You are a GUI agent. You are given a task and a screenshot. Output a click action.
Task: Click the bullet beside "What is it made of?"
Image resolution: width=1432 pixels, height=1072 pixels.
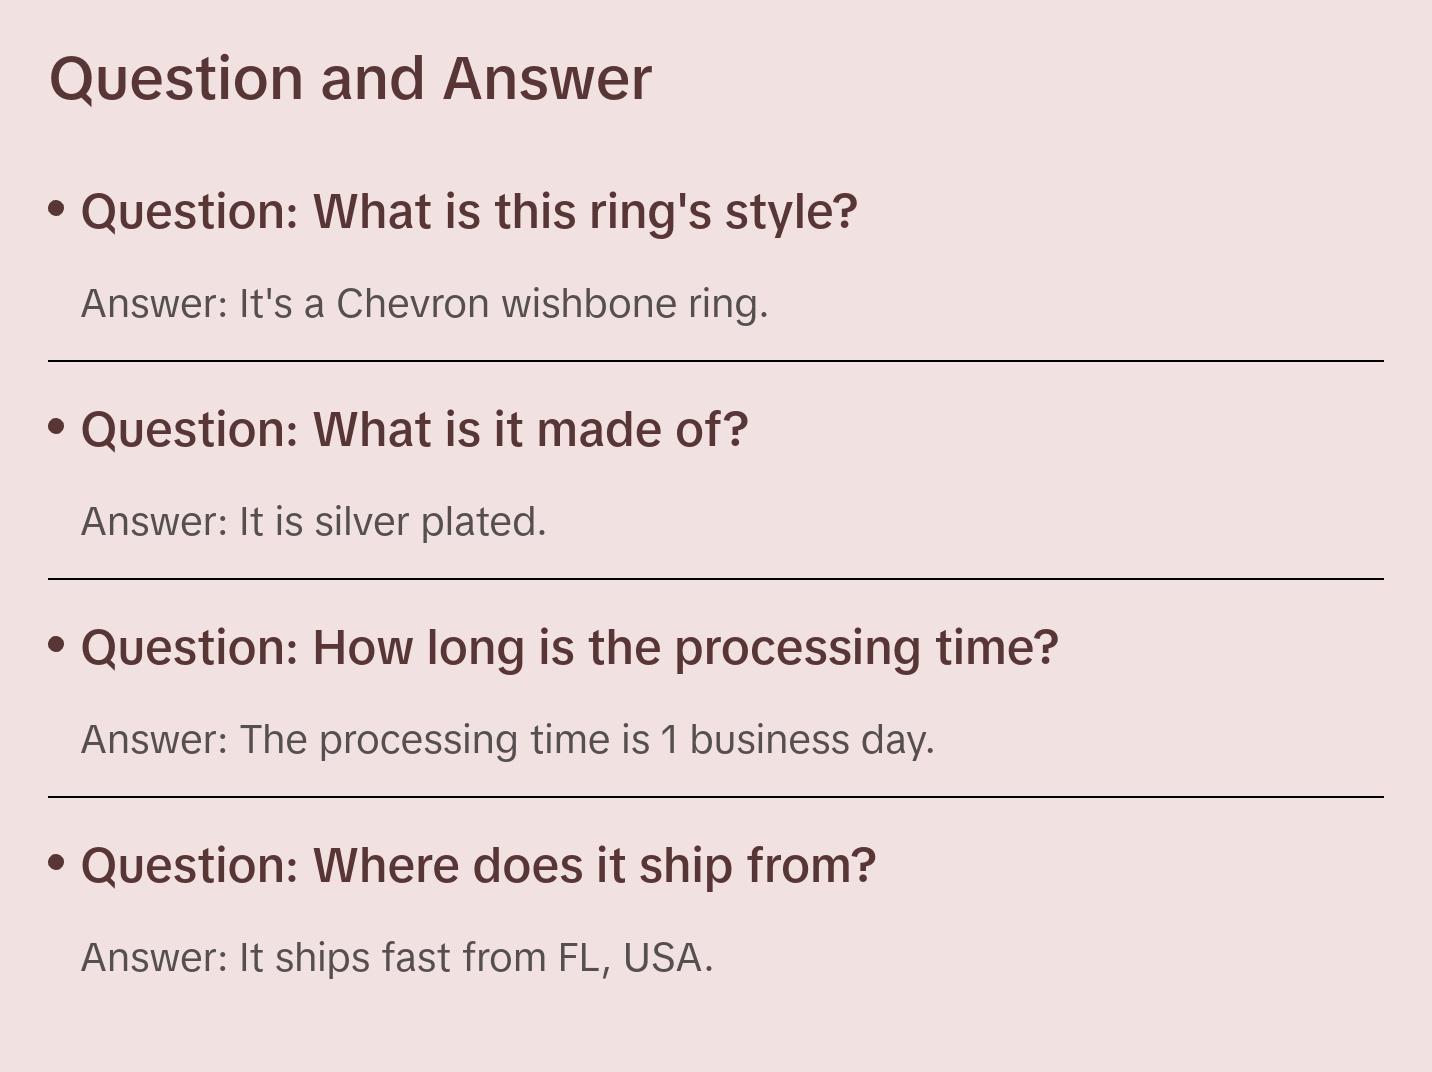tap(57, 426)
